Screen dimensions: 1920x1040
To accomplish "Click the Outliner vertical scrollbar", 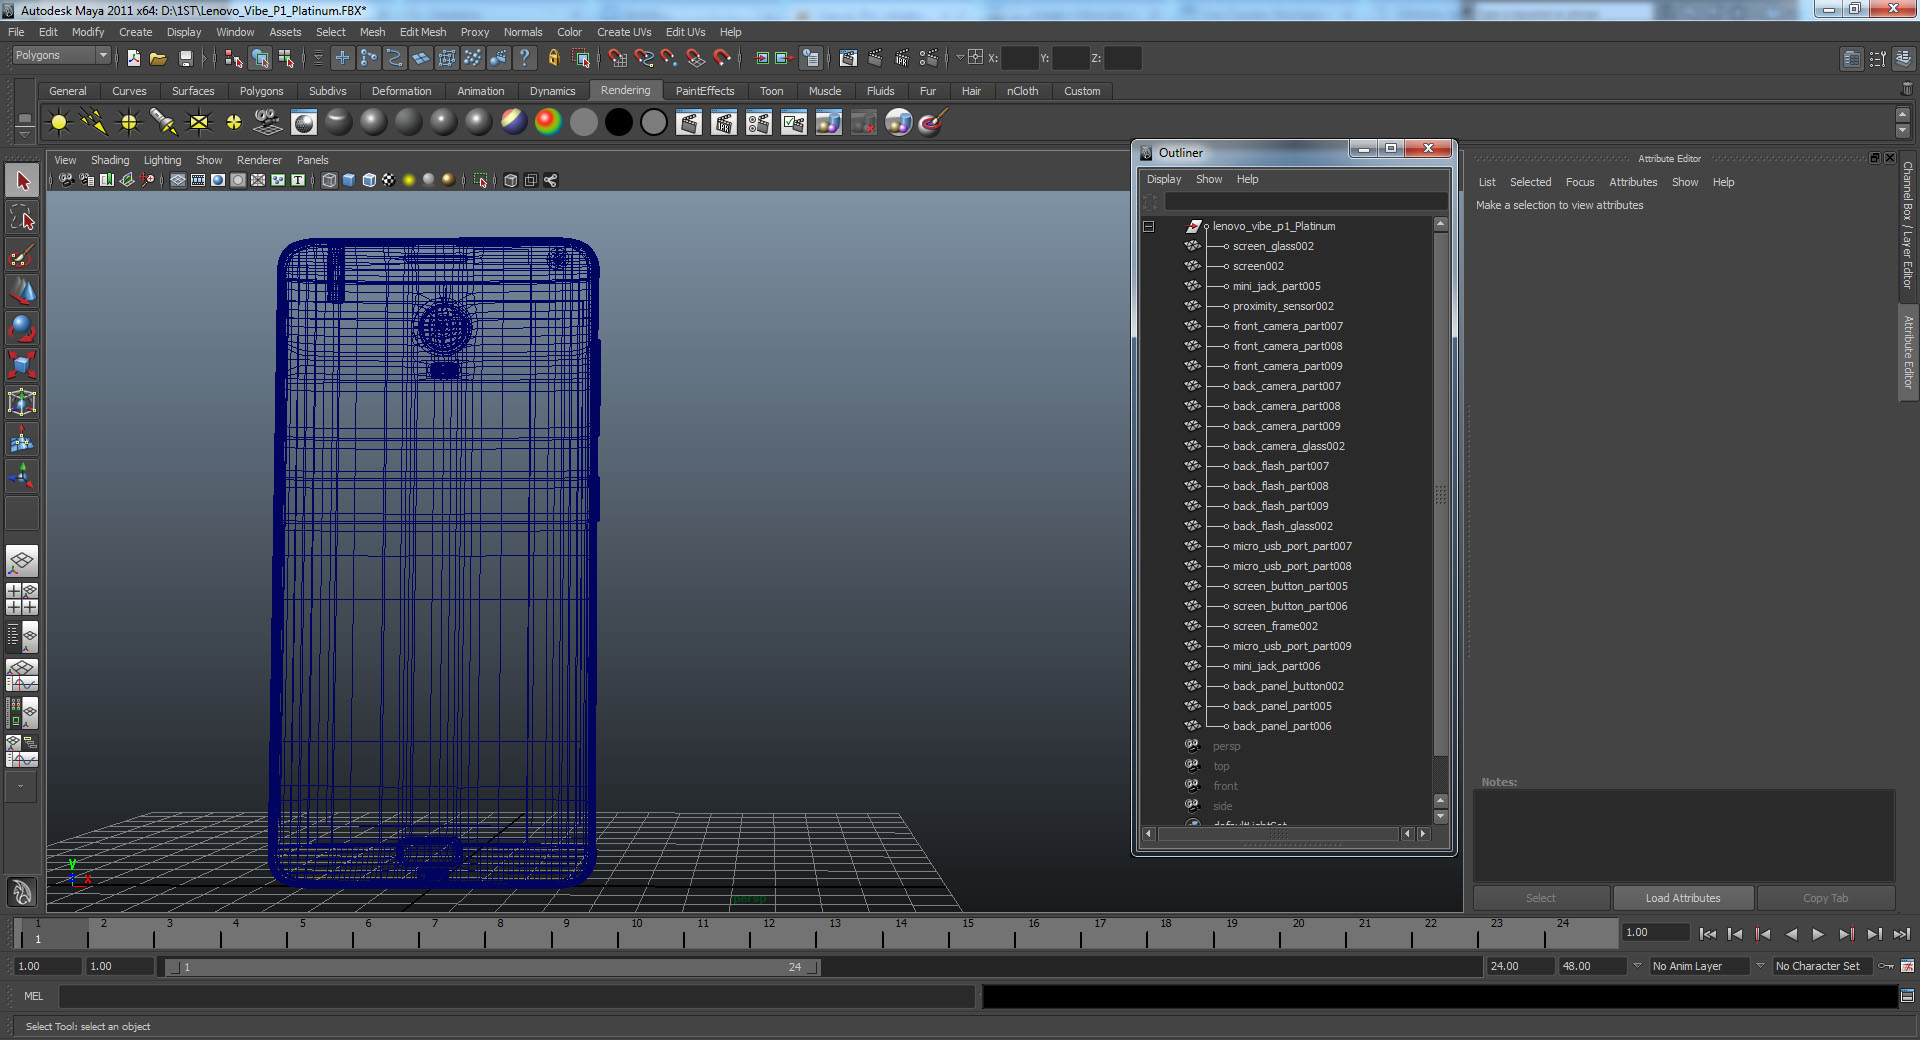I will point(1441,493).
